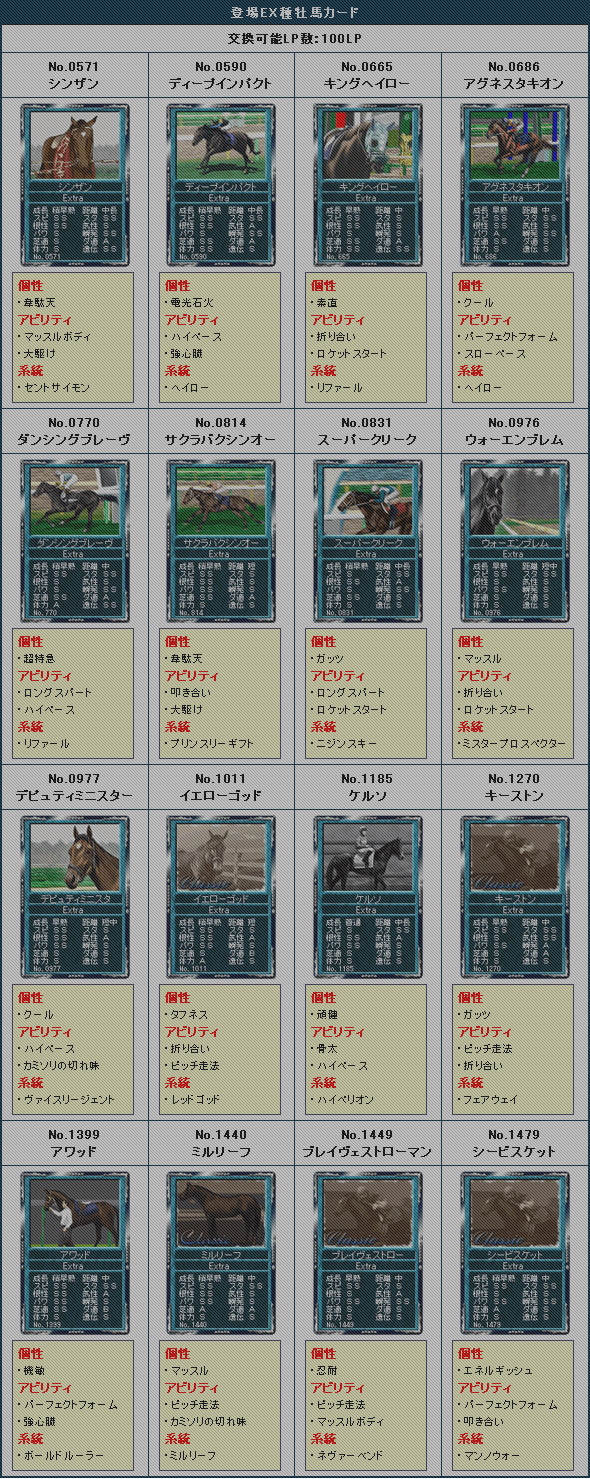
Task: Select the ケルソ horse card
Action: tap(367, 897)
